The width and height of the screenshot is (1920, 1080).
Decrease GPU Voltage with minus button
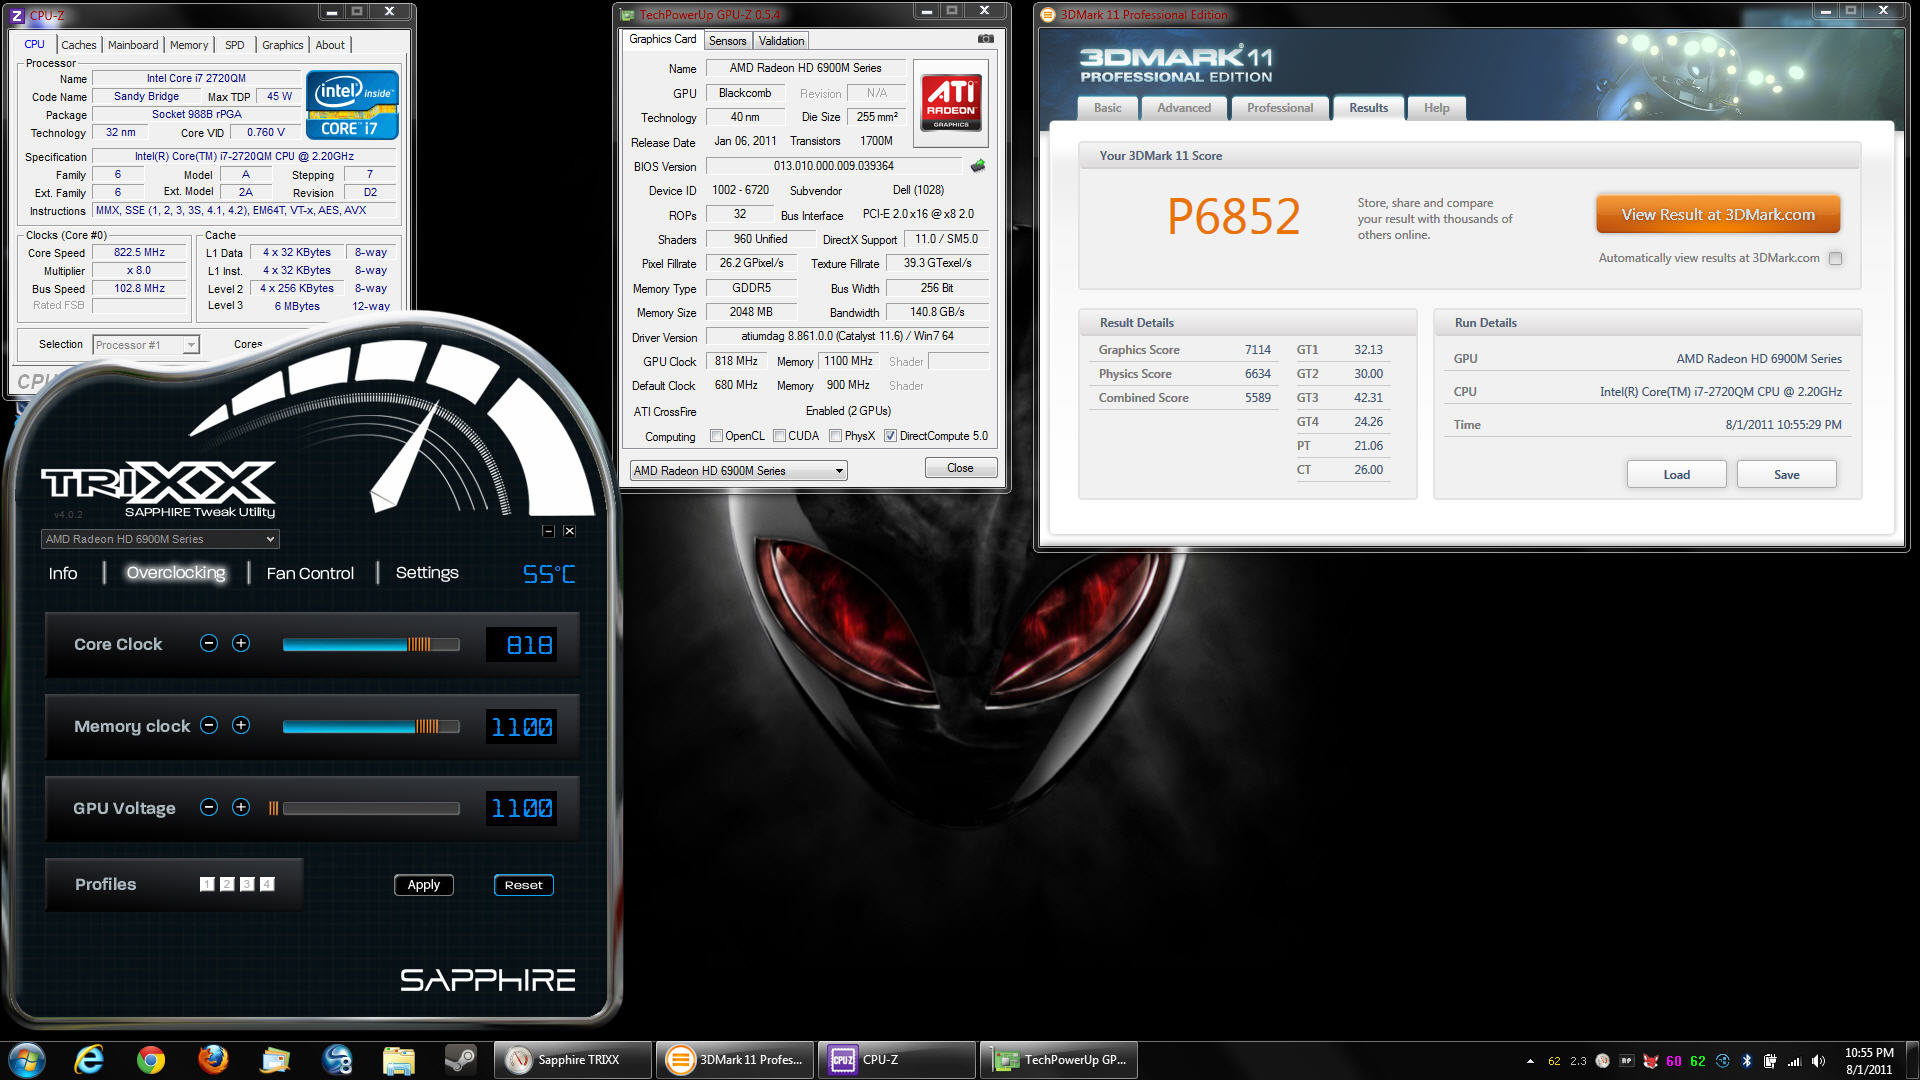(x=209, y=807)
